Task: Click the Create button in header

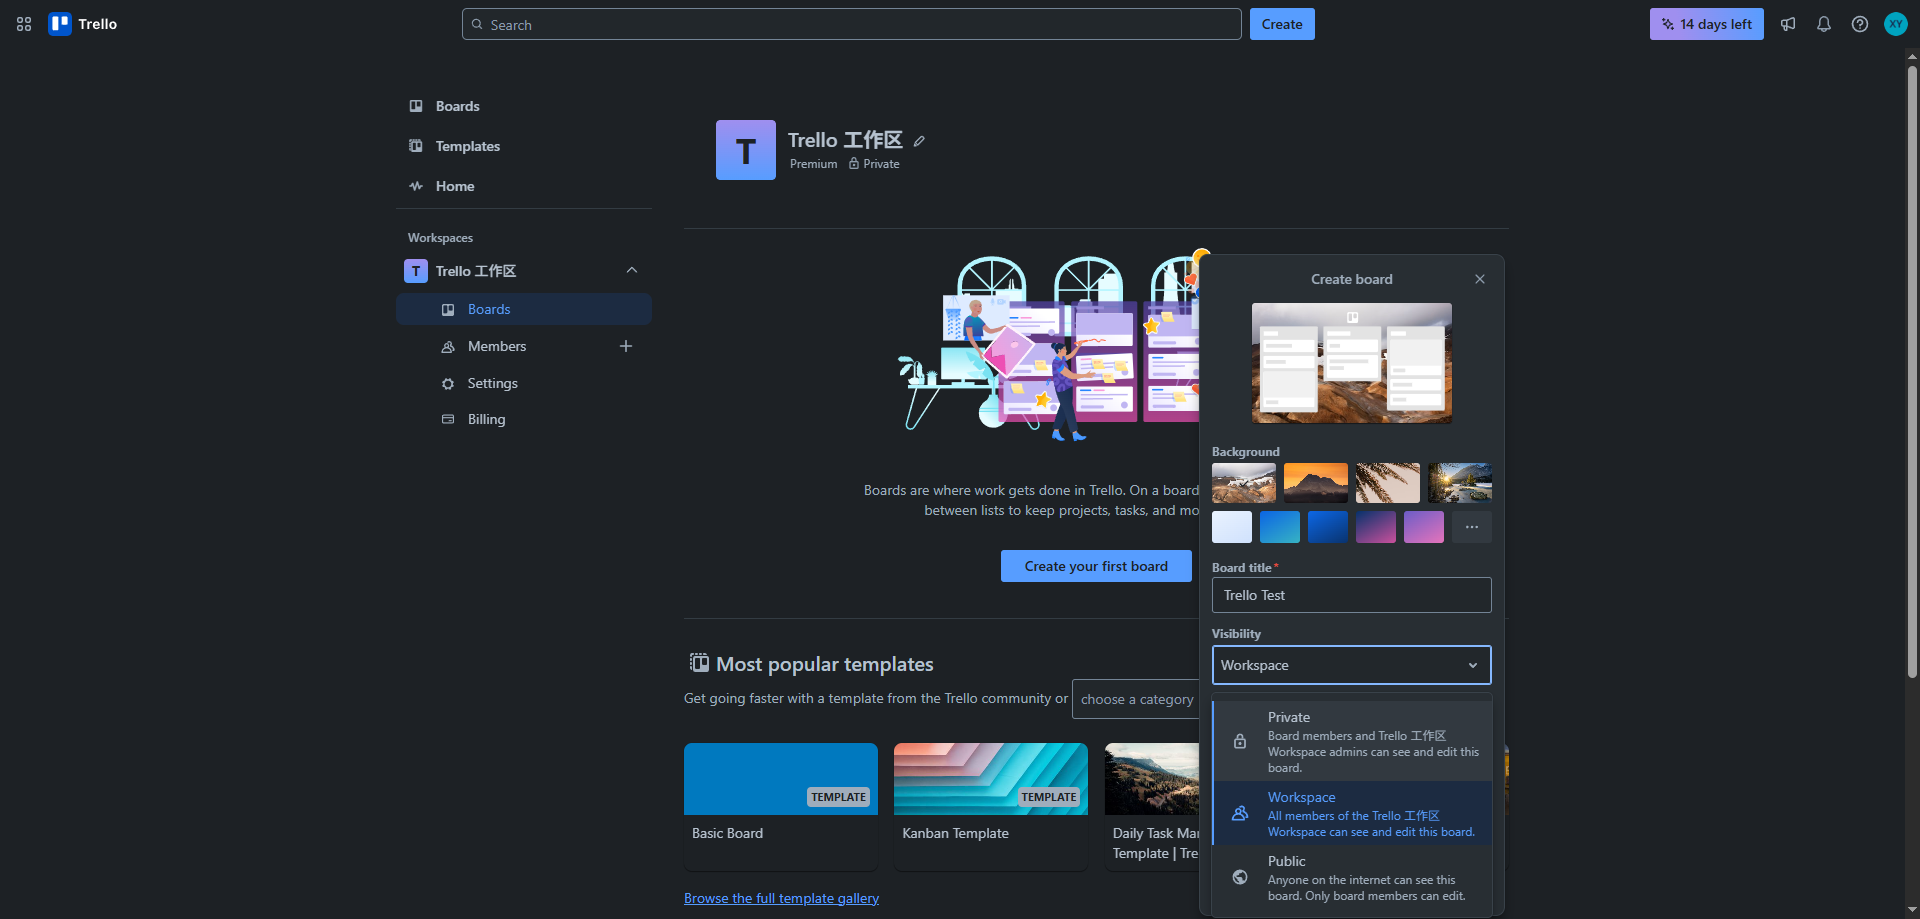Action: (1282, 24)
